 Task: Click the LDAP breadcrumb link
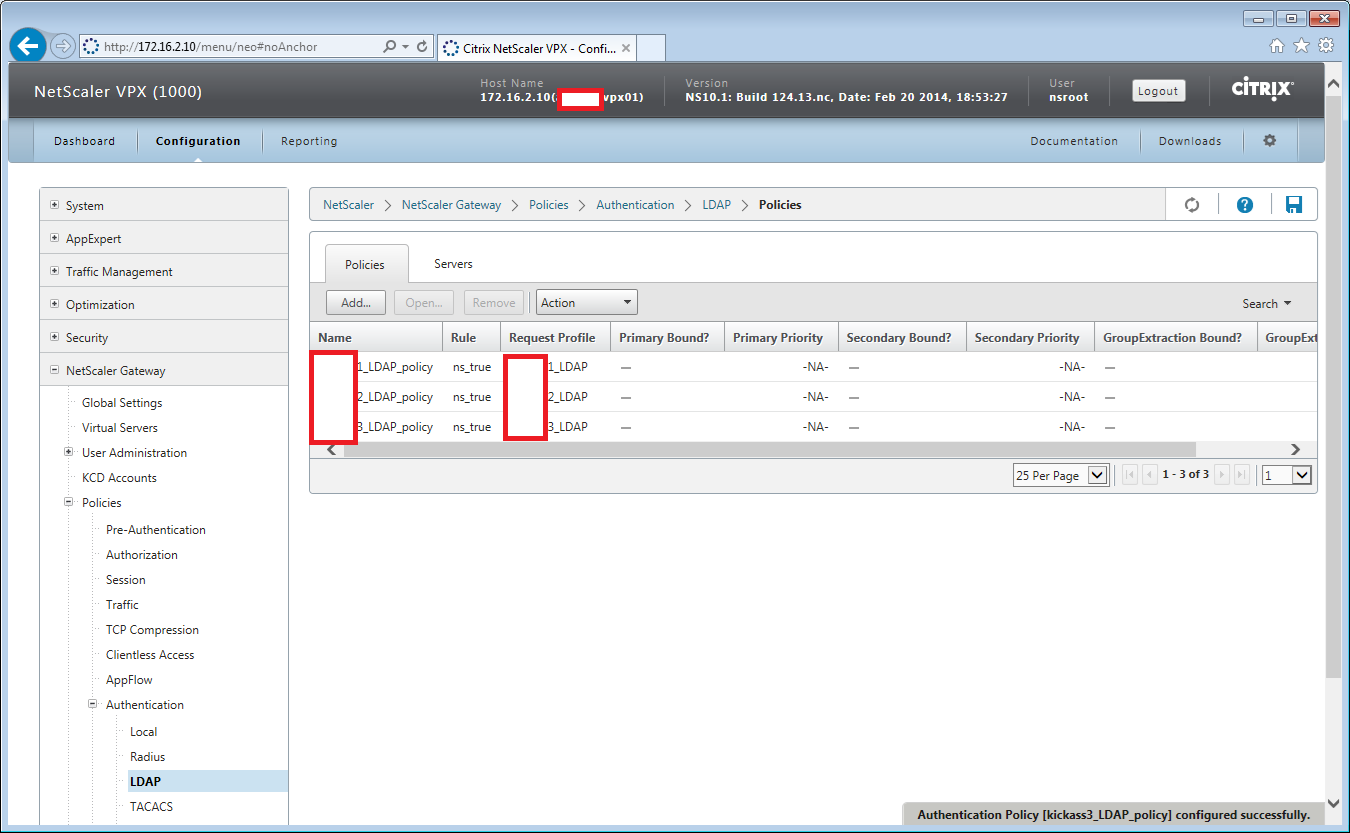[716, 205]
